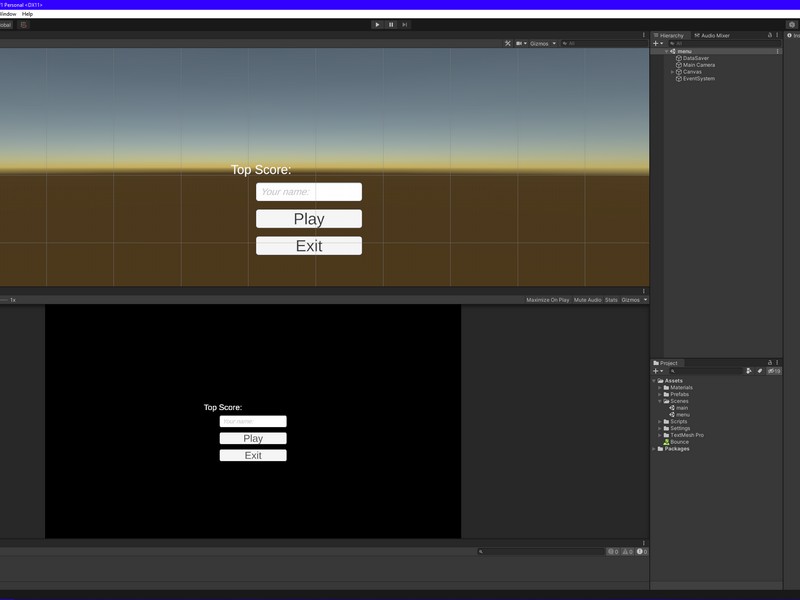This screenshot has height=600, width=800.
Task: Click search-by-label tag icon in Project
Action: tap(760, 371)
